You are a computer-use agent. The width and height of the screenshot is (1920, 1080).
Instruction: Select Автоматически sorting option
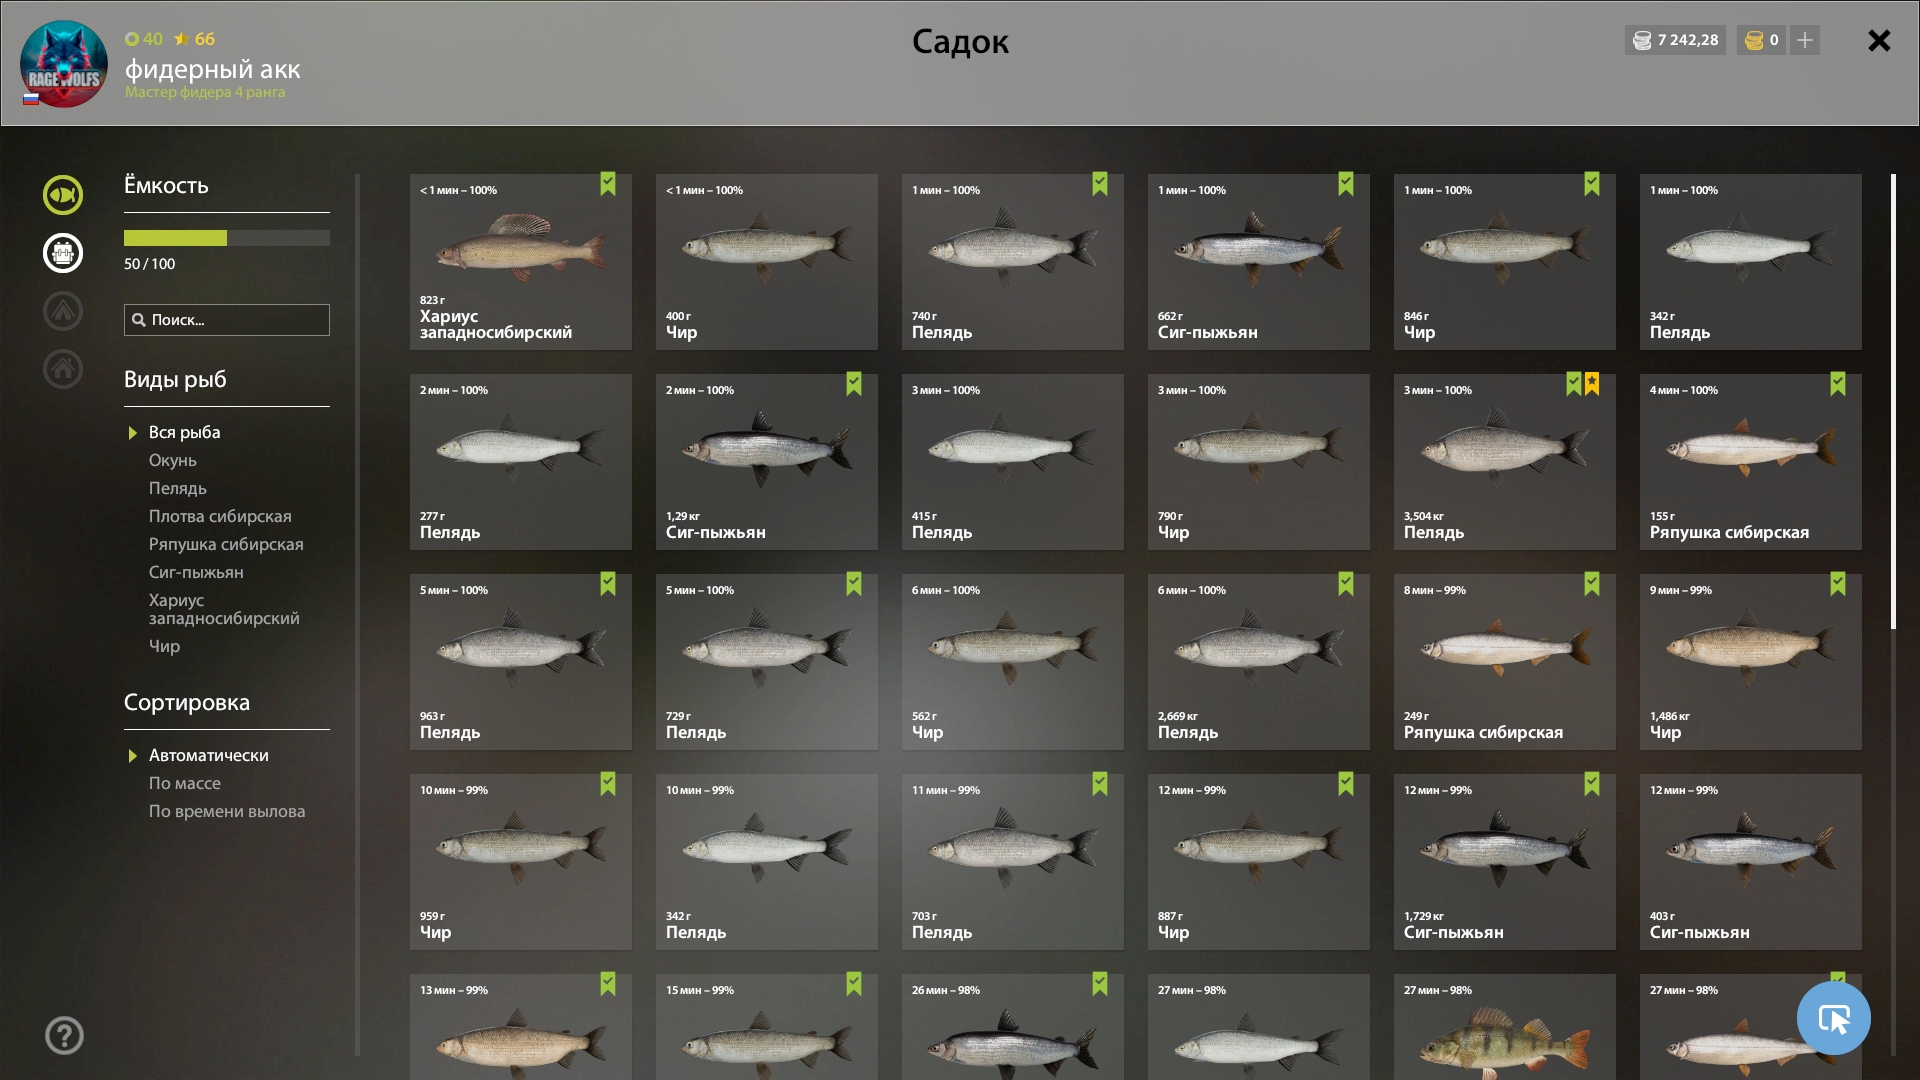click(x=209, y=755)
